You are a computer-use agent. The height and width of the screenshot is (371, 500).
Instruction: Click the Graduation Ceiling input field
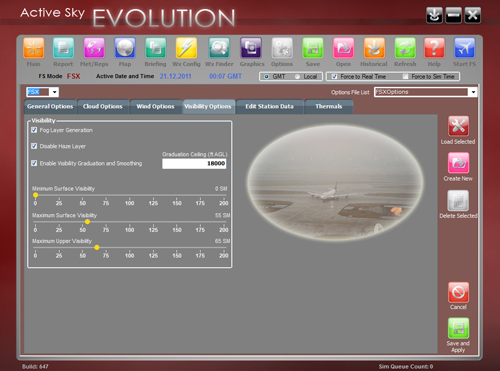194,163
